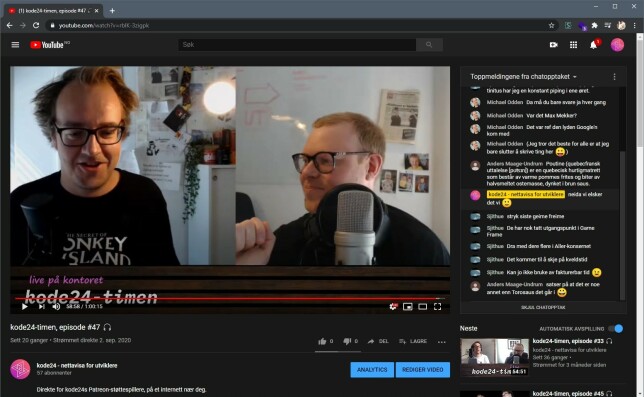644x397 pixels.
Task: Click the headphones icon beside the title
Action: pyautogui.click(x=107, y=327)
